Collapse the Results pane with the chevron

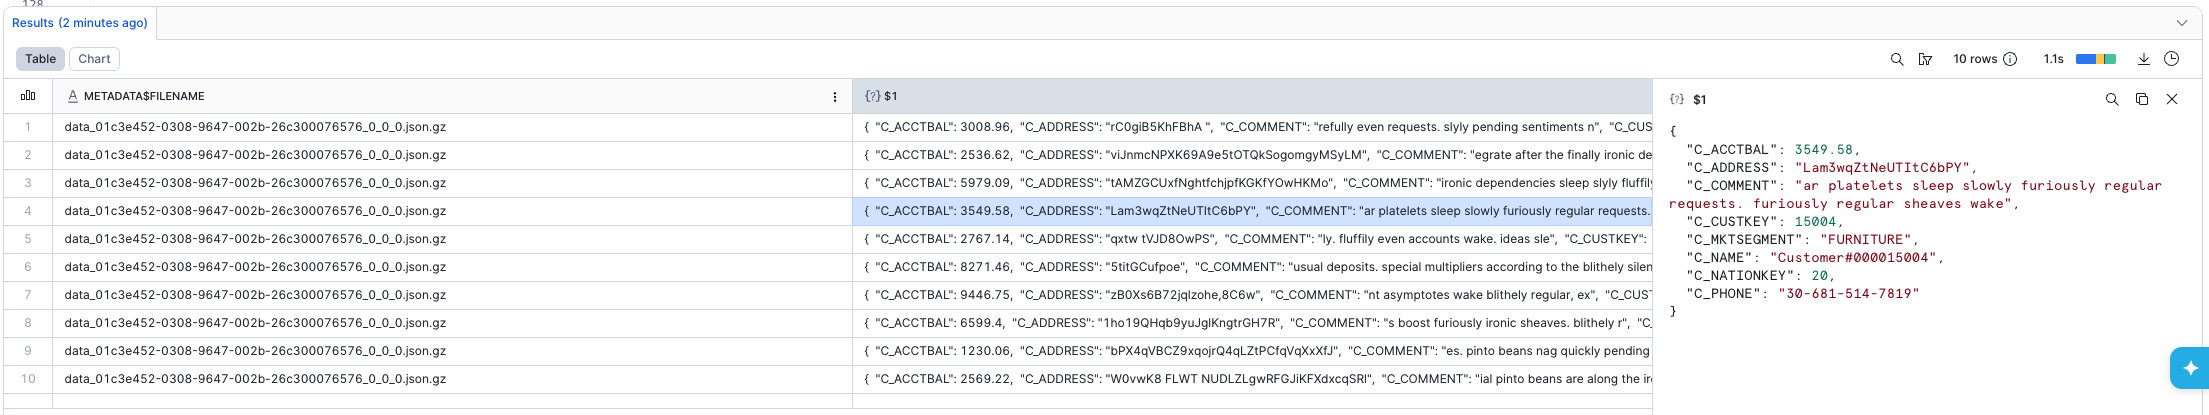pyautogui.click(x=2181, y=23)
